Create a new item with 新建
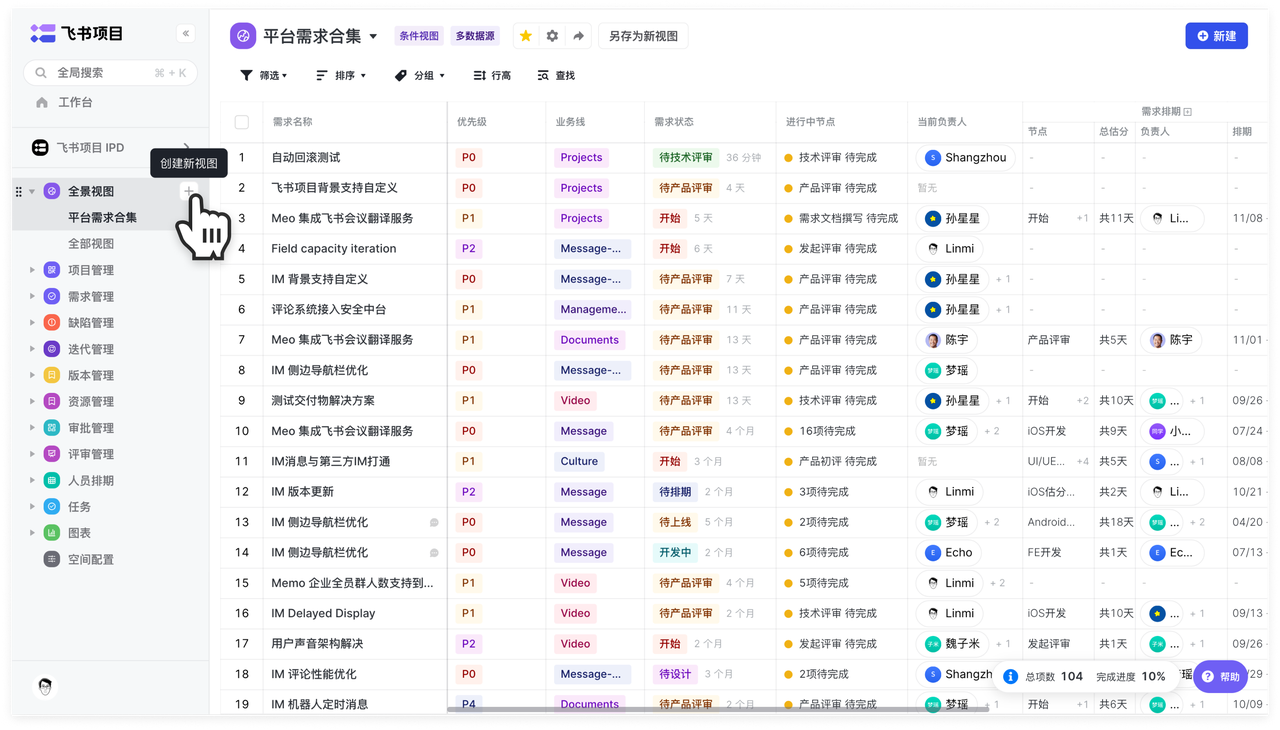Image resolution: width=1280 pixels, height=730 pixels. tap(1216, 36)
